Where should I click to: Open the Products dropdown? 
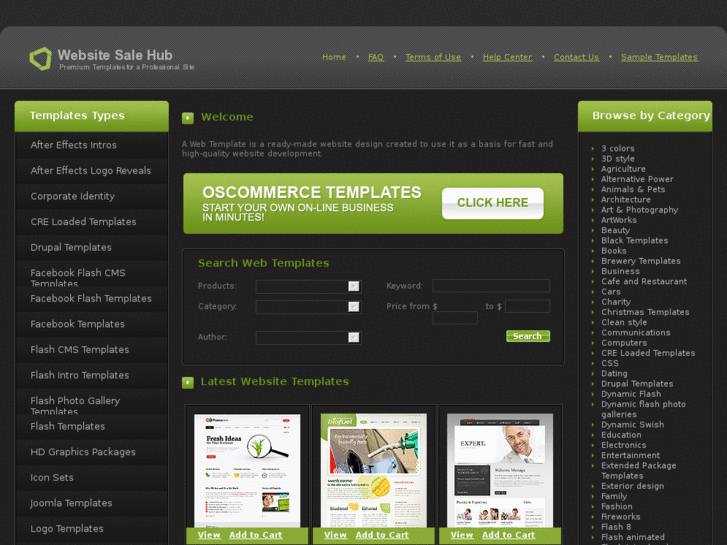click(x=308, y=286)
